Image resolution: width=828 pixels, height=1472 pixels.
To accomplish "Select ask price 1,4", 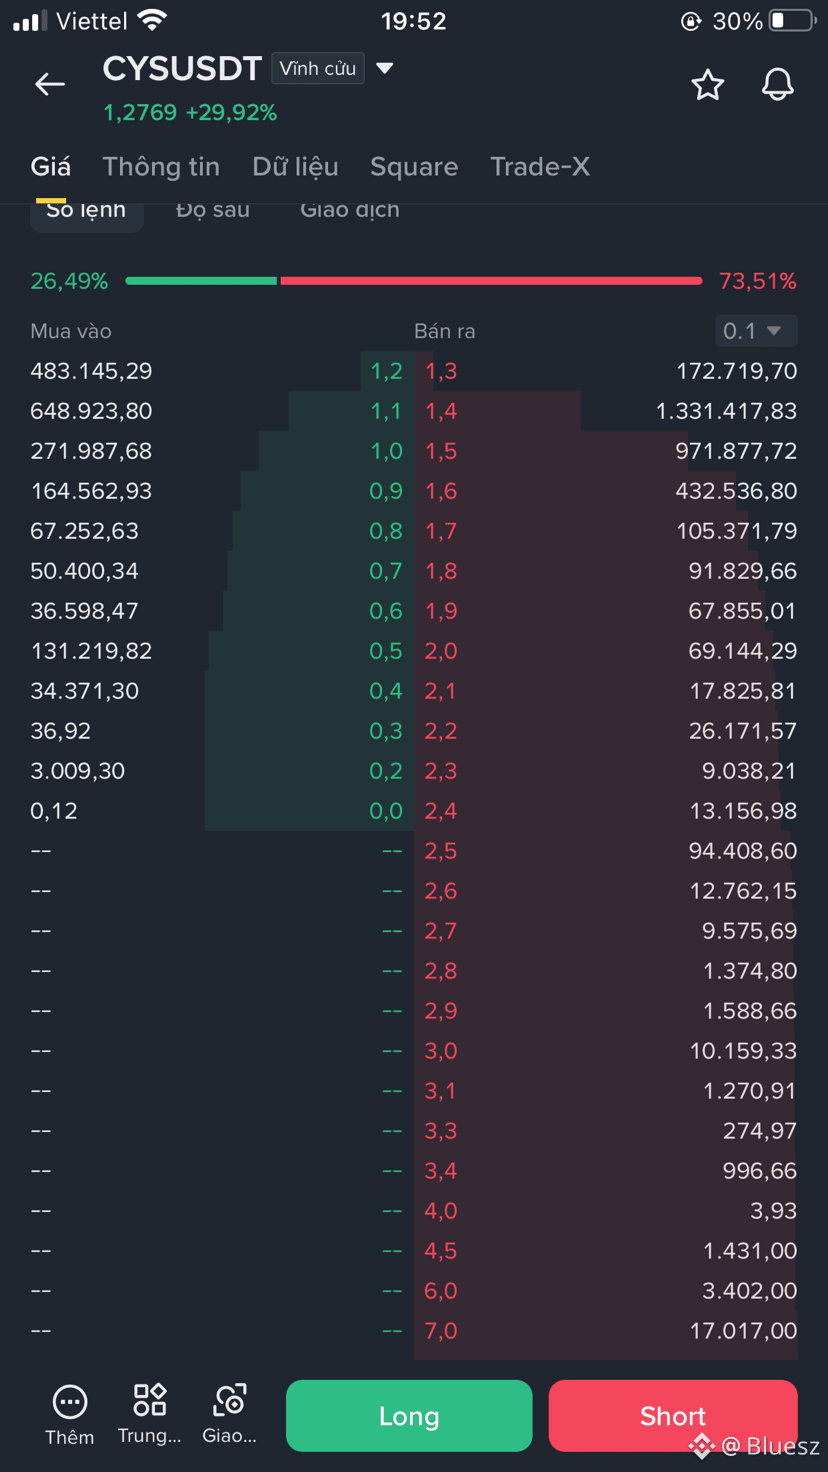I will point(441,411).
